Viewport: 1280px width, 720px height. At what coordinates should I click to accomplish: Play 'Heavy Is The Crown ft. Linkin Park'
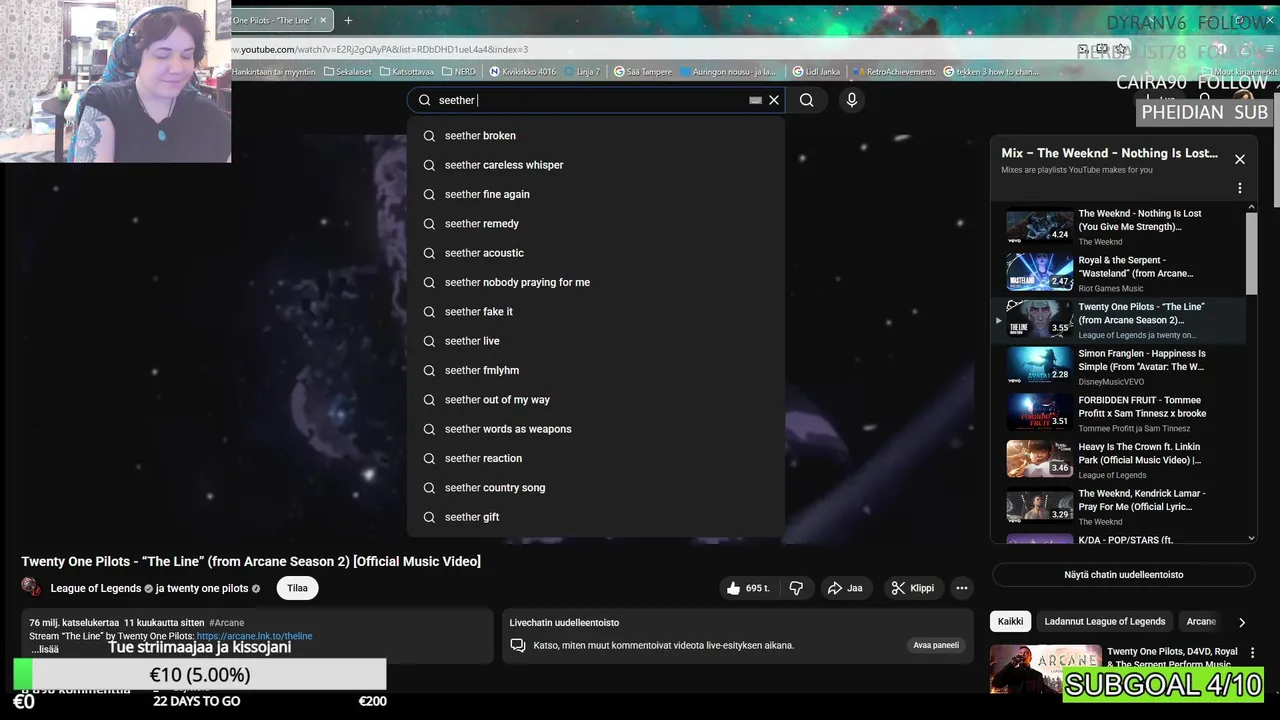pos(1118,460)
